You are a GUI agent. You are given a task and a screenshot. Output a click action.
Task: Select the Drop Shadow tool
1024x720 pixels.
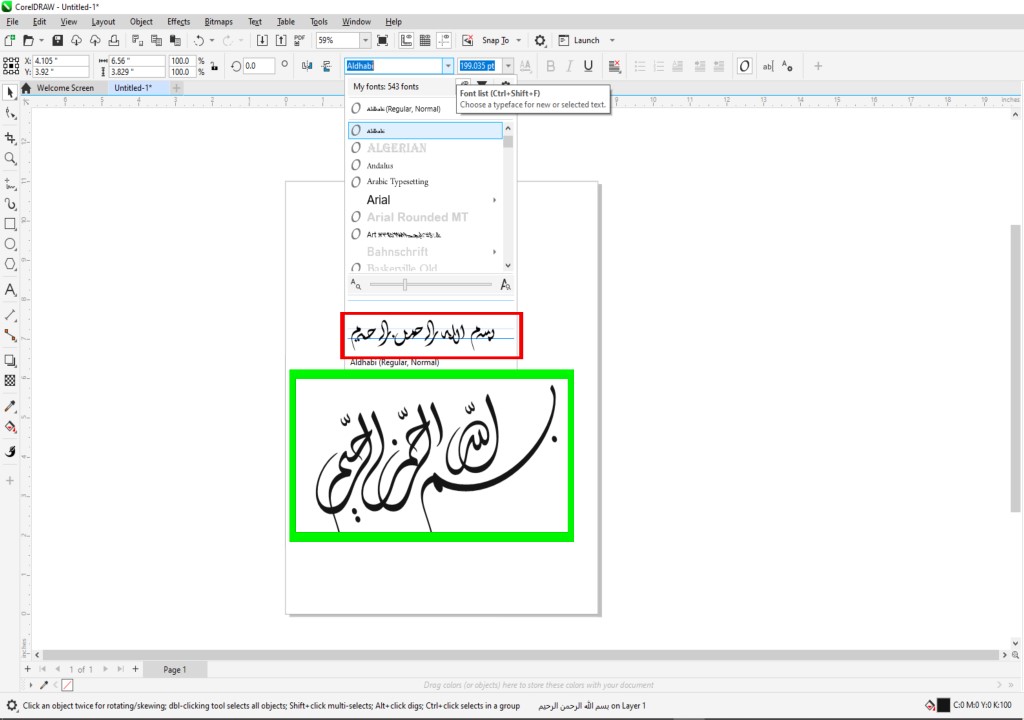tap(10, 361)
